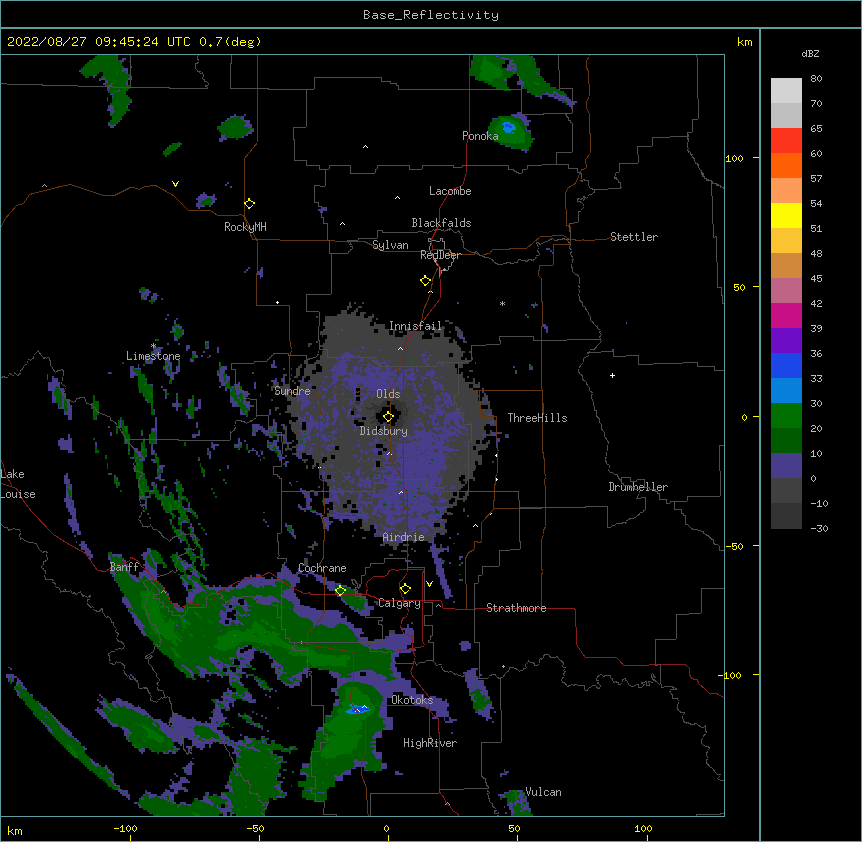The image size is (862, 842).
Task: Select the Olds label
Action: coord(388,394)
